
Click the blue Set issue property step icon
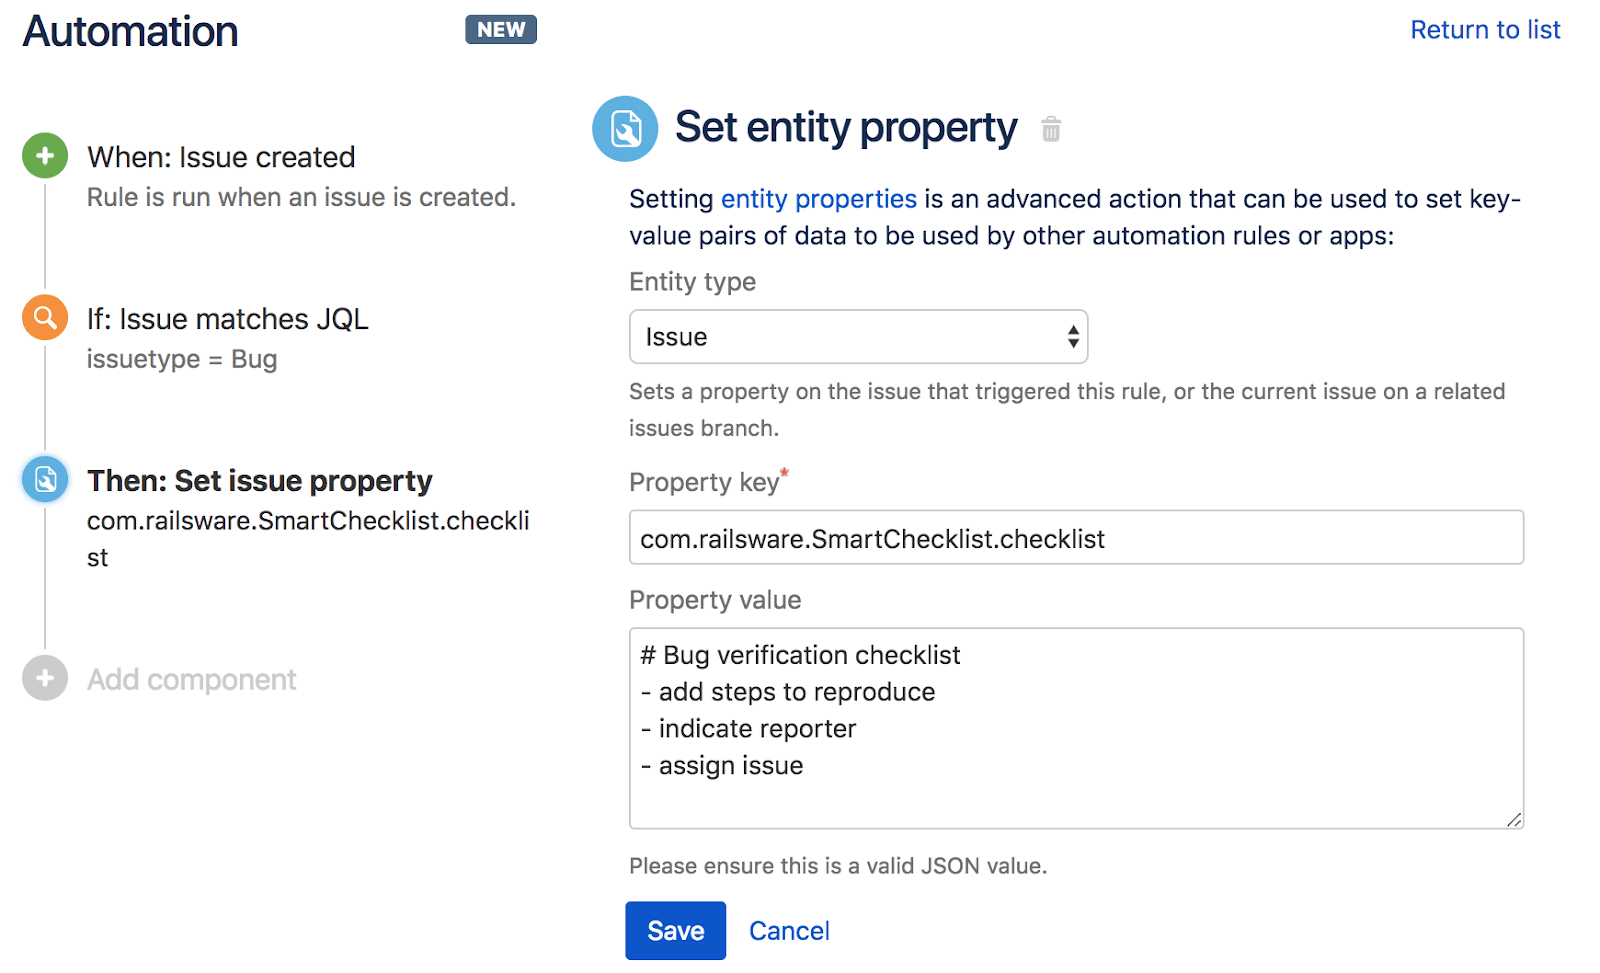point(45,480)
